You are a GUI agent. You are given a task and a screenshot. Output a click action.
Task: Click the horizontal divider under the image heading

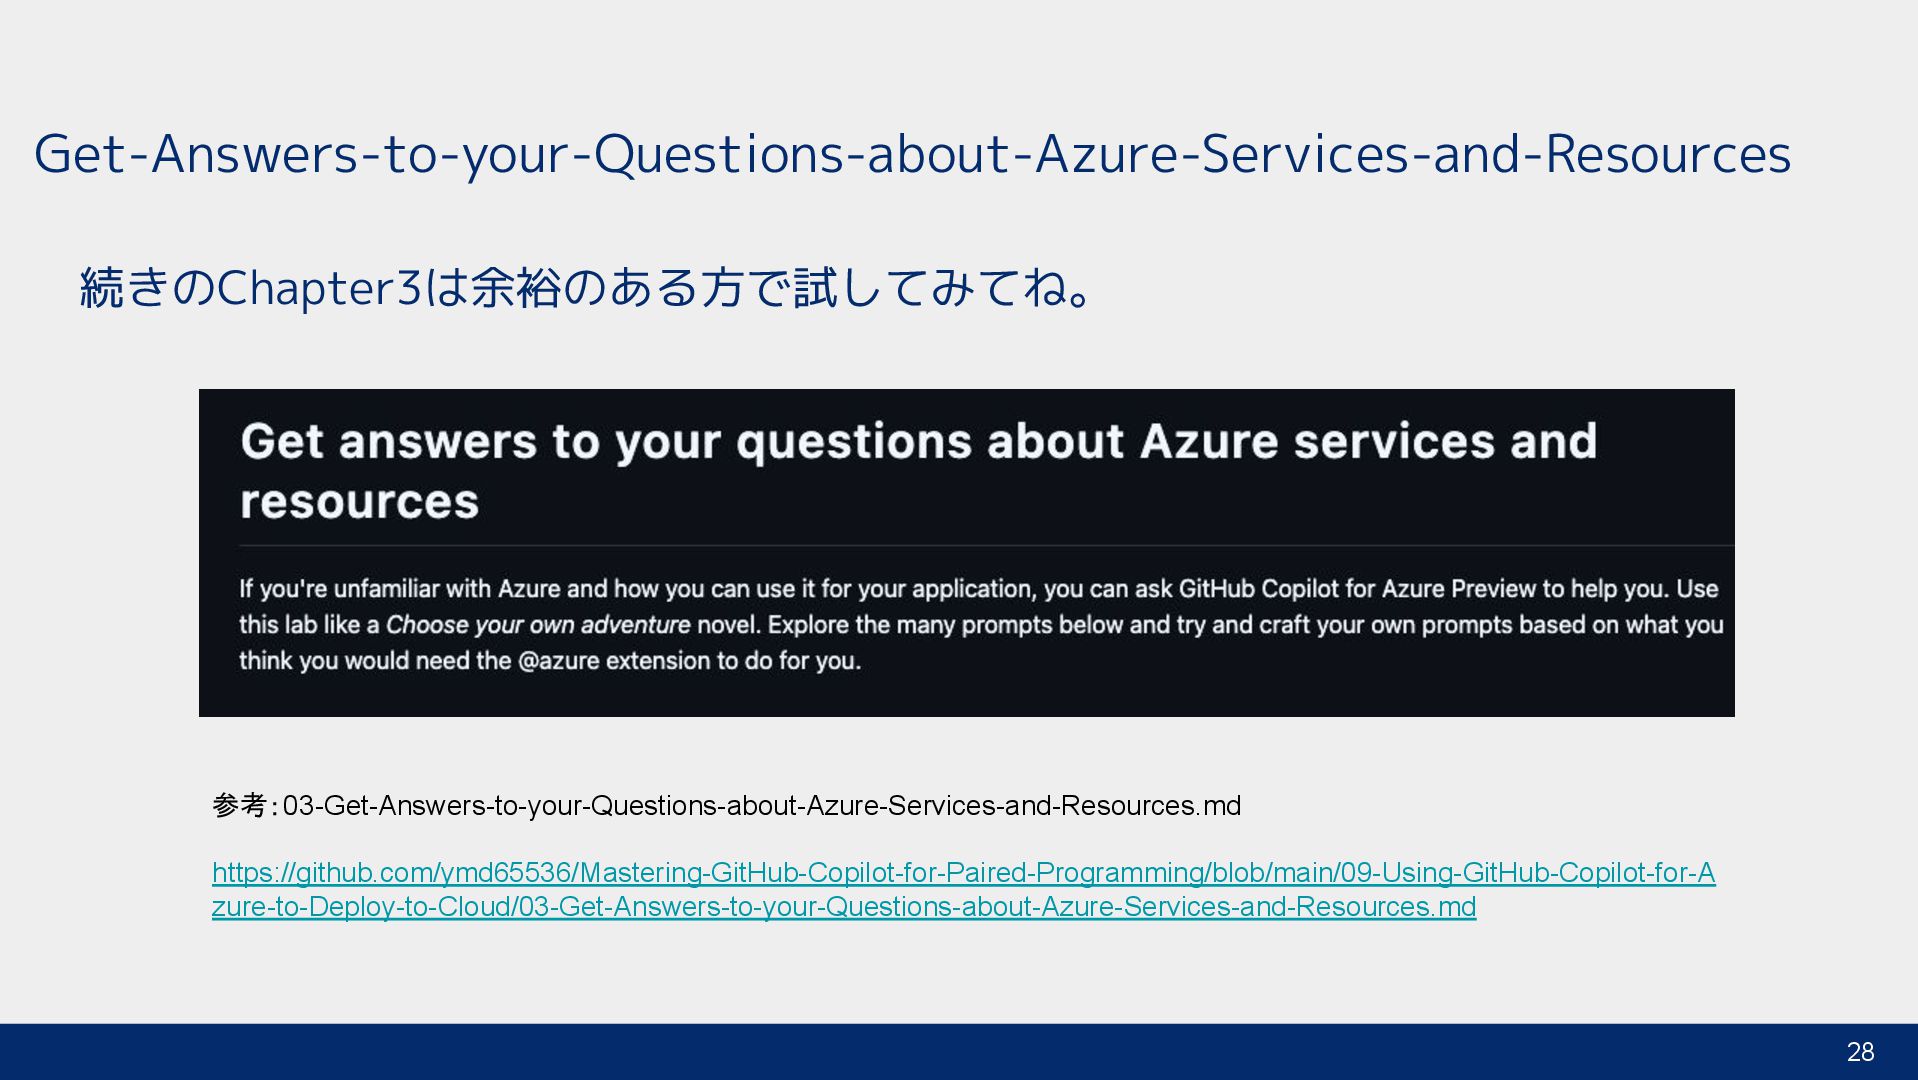coord(985,546)
